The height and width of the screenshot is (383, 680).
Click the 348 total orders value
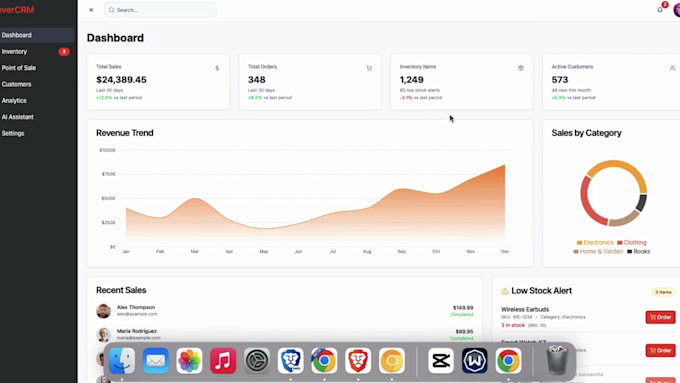[257, 80]
